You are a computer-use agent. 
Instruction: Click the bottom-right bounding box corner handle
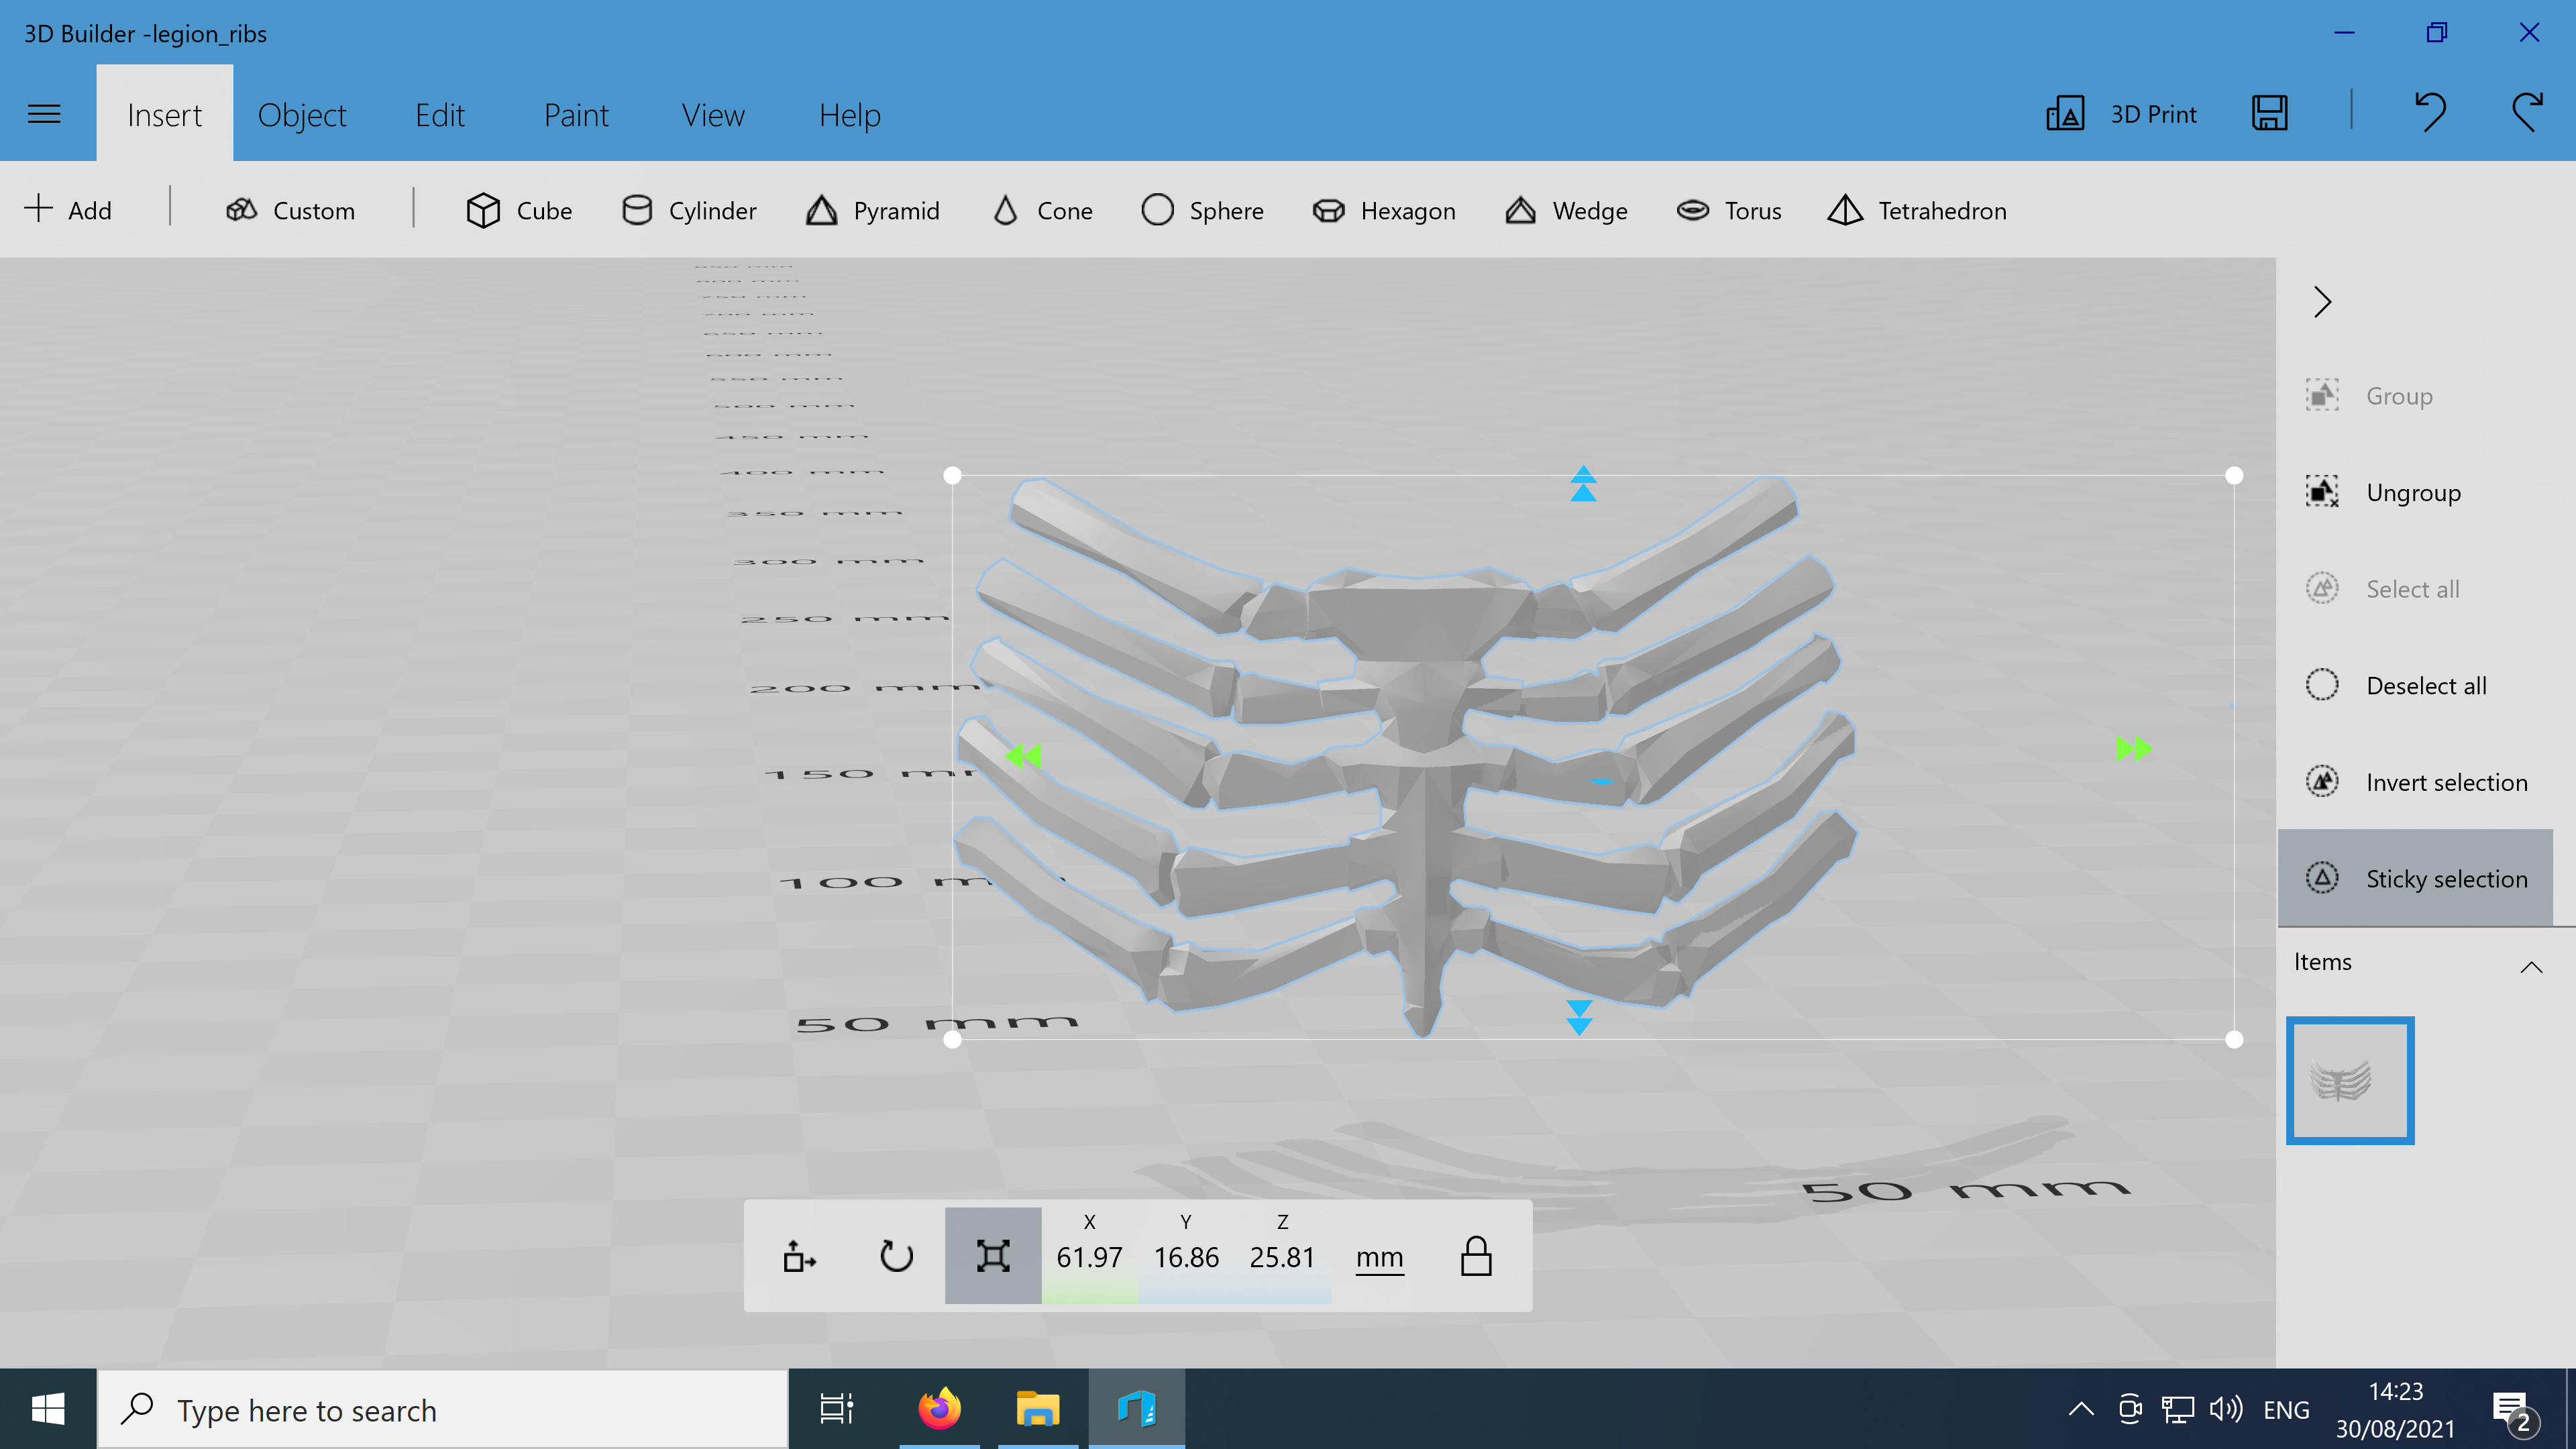(x=2234, y=1040)
